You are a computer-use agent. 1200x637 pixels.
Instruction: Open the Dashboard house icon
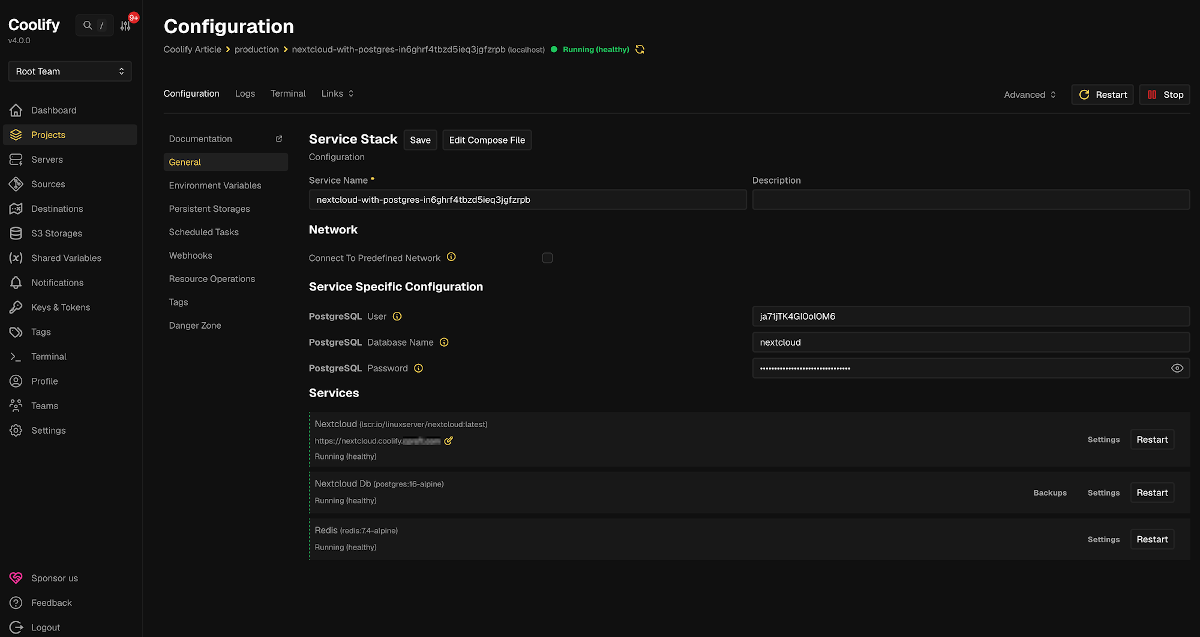(x=15, y=110)
